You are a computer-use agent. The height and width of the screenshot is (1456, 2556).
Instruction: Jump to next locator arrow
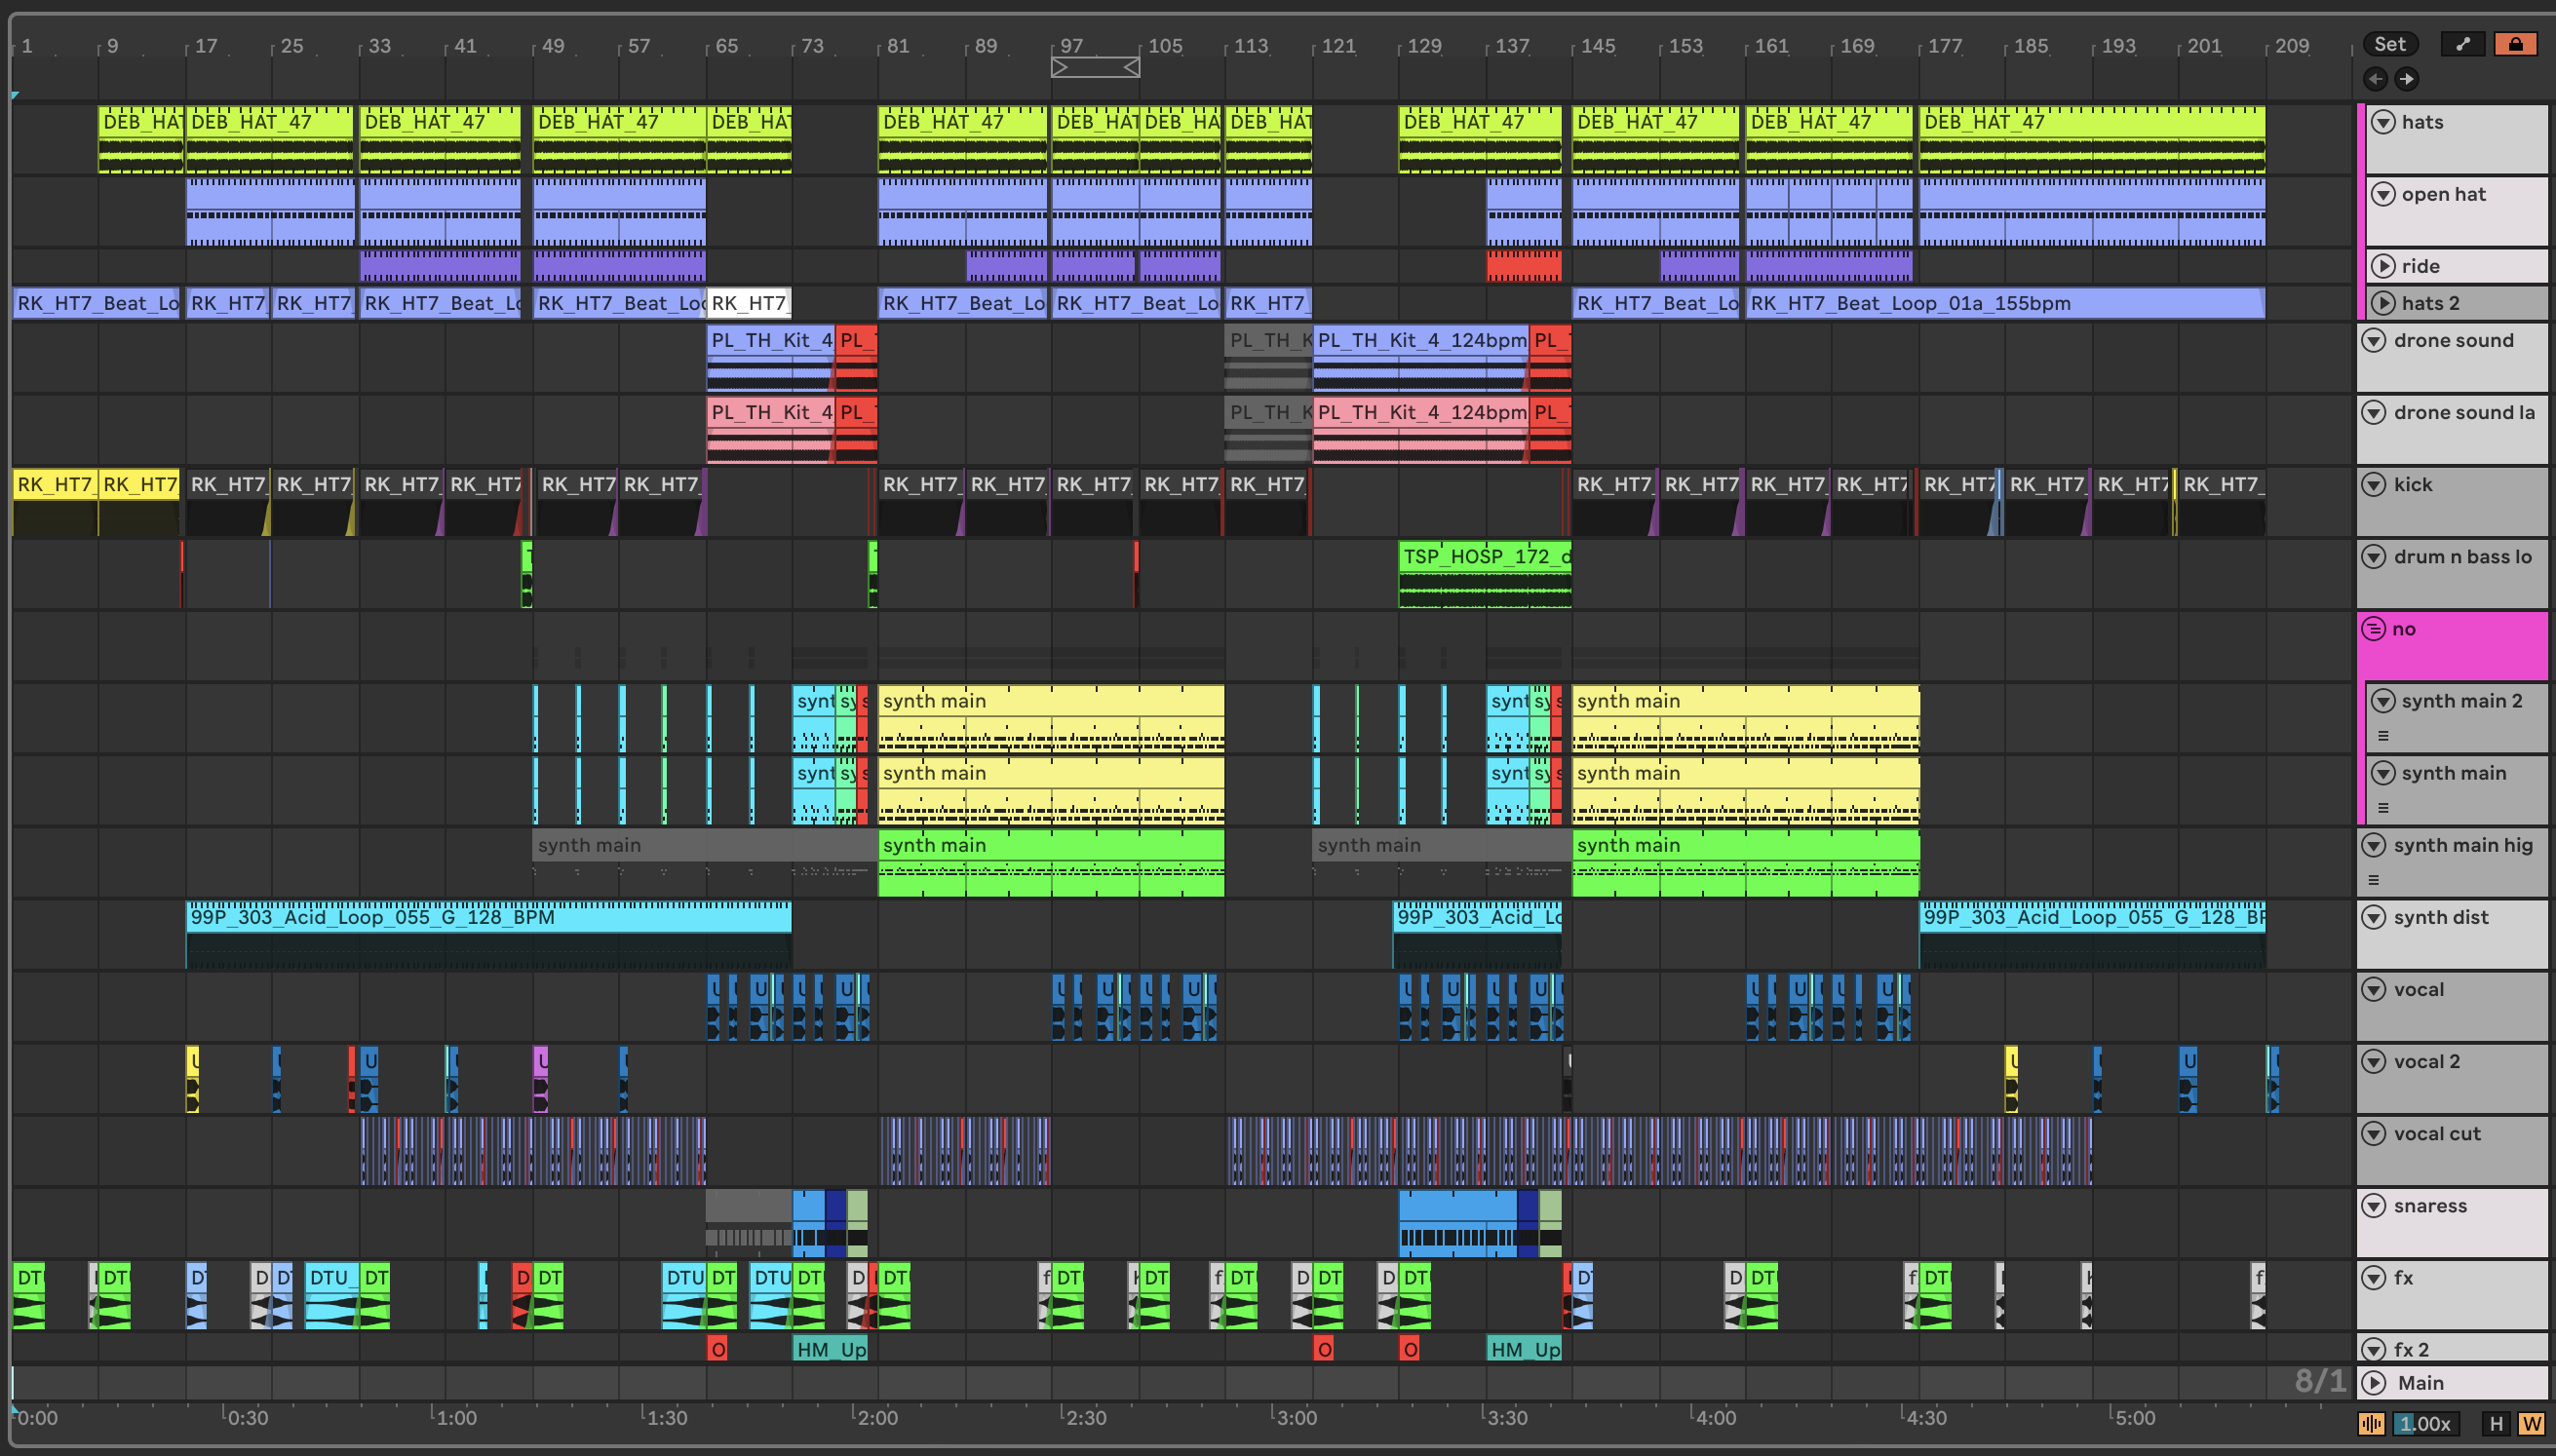click(2406, 78)
